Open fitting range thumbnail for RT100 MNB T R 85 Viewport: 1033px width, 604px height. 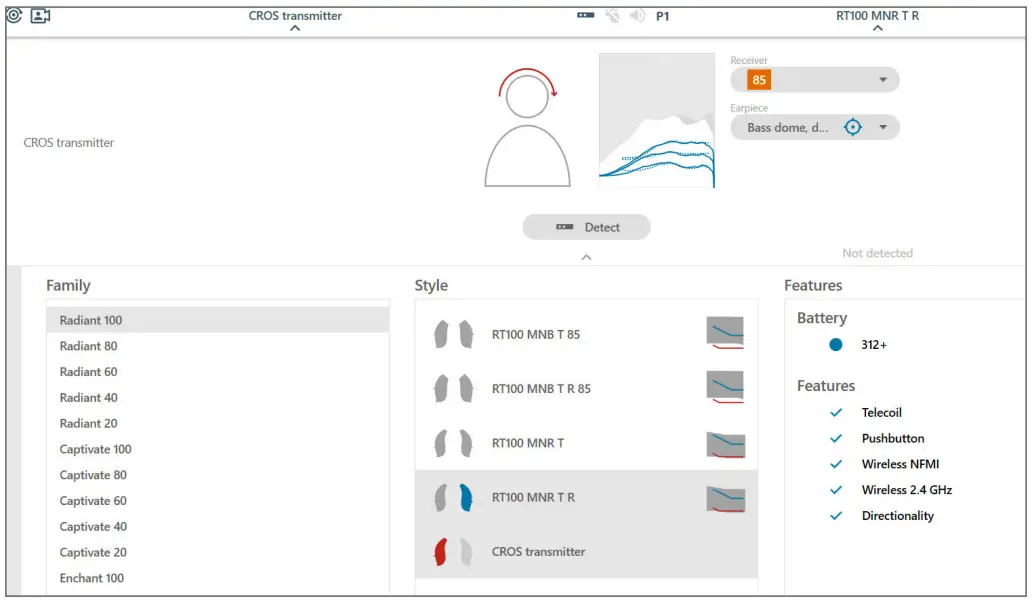[x=725, y=387]
